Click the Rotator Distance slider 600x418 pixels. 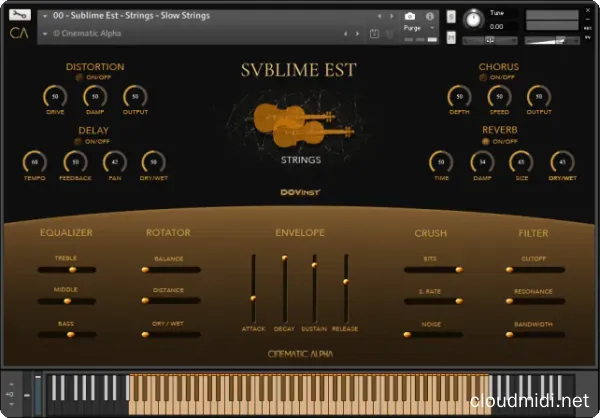[x=171, y=301]
